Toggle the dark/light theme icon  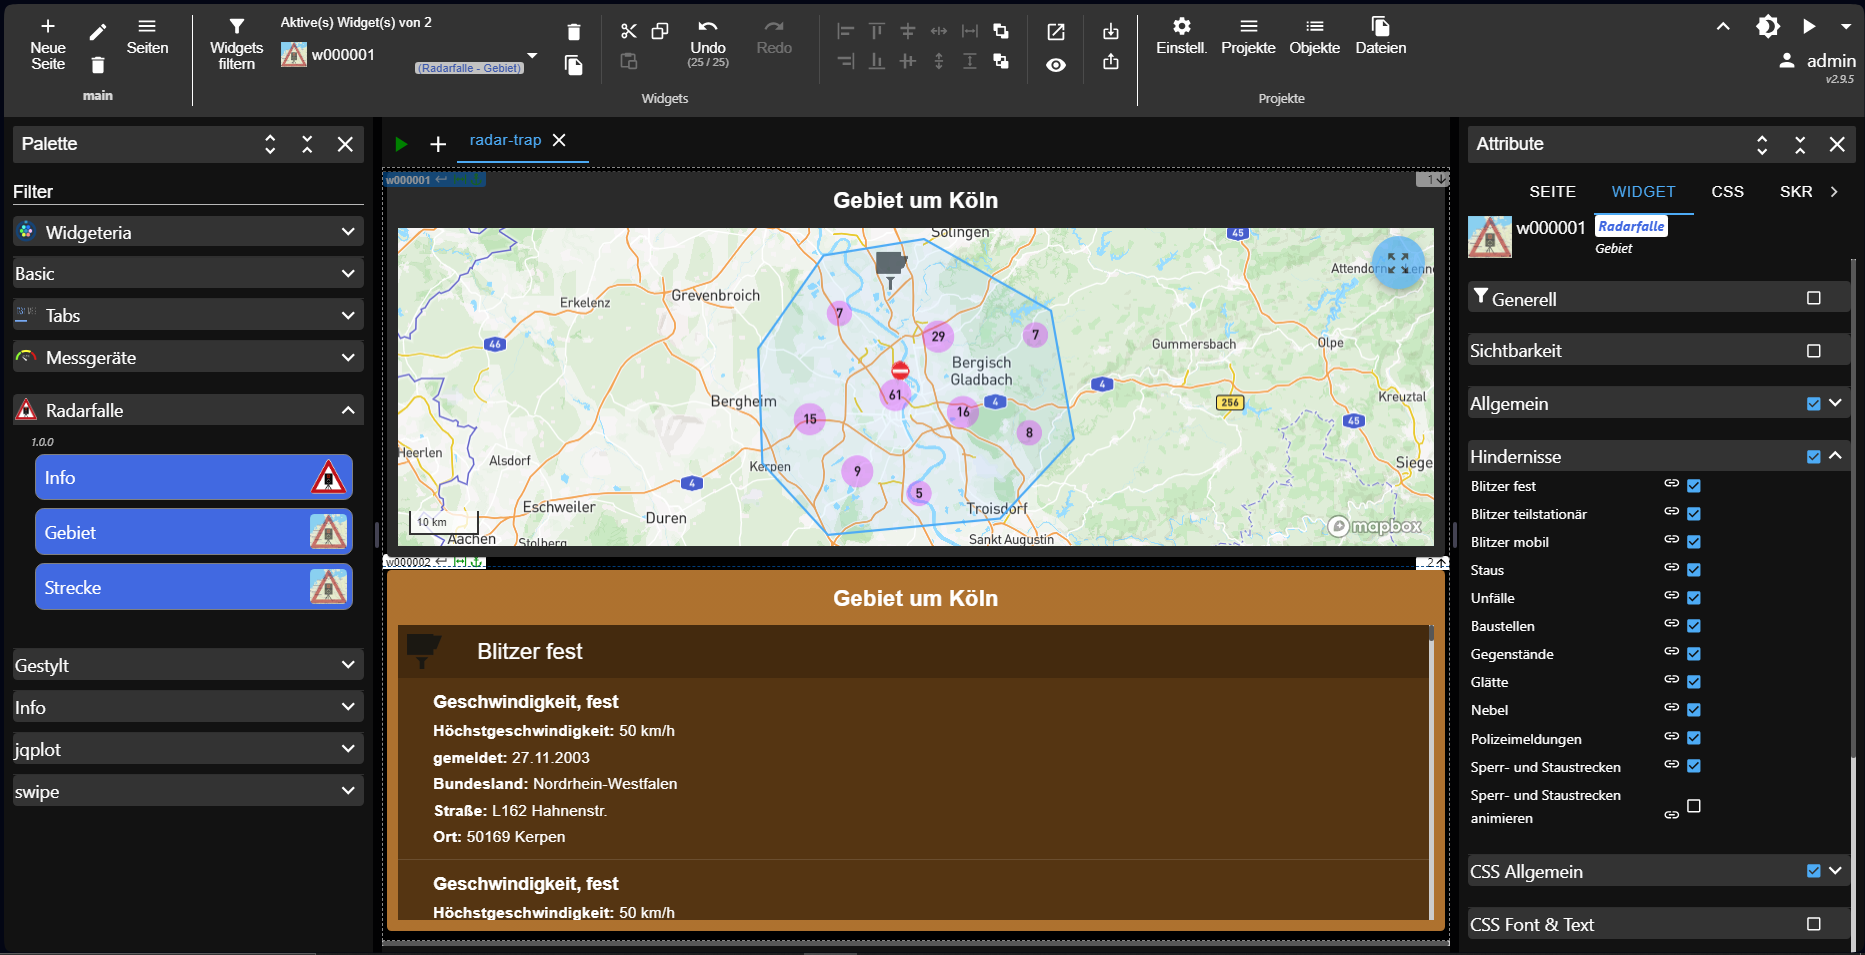(1768, 26)
